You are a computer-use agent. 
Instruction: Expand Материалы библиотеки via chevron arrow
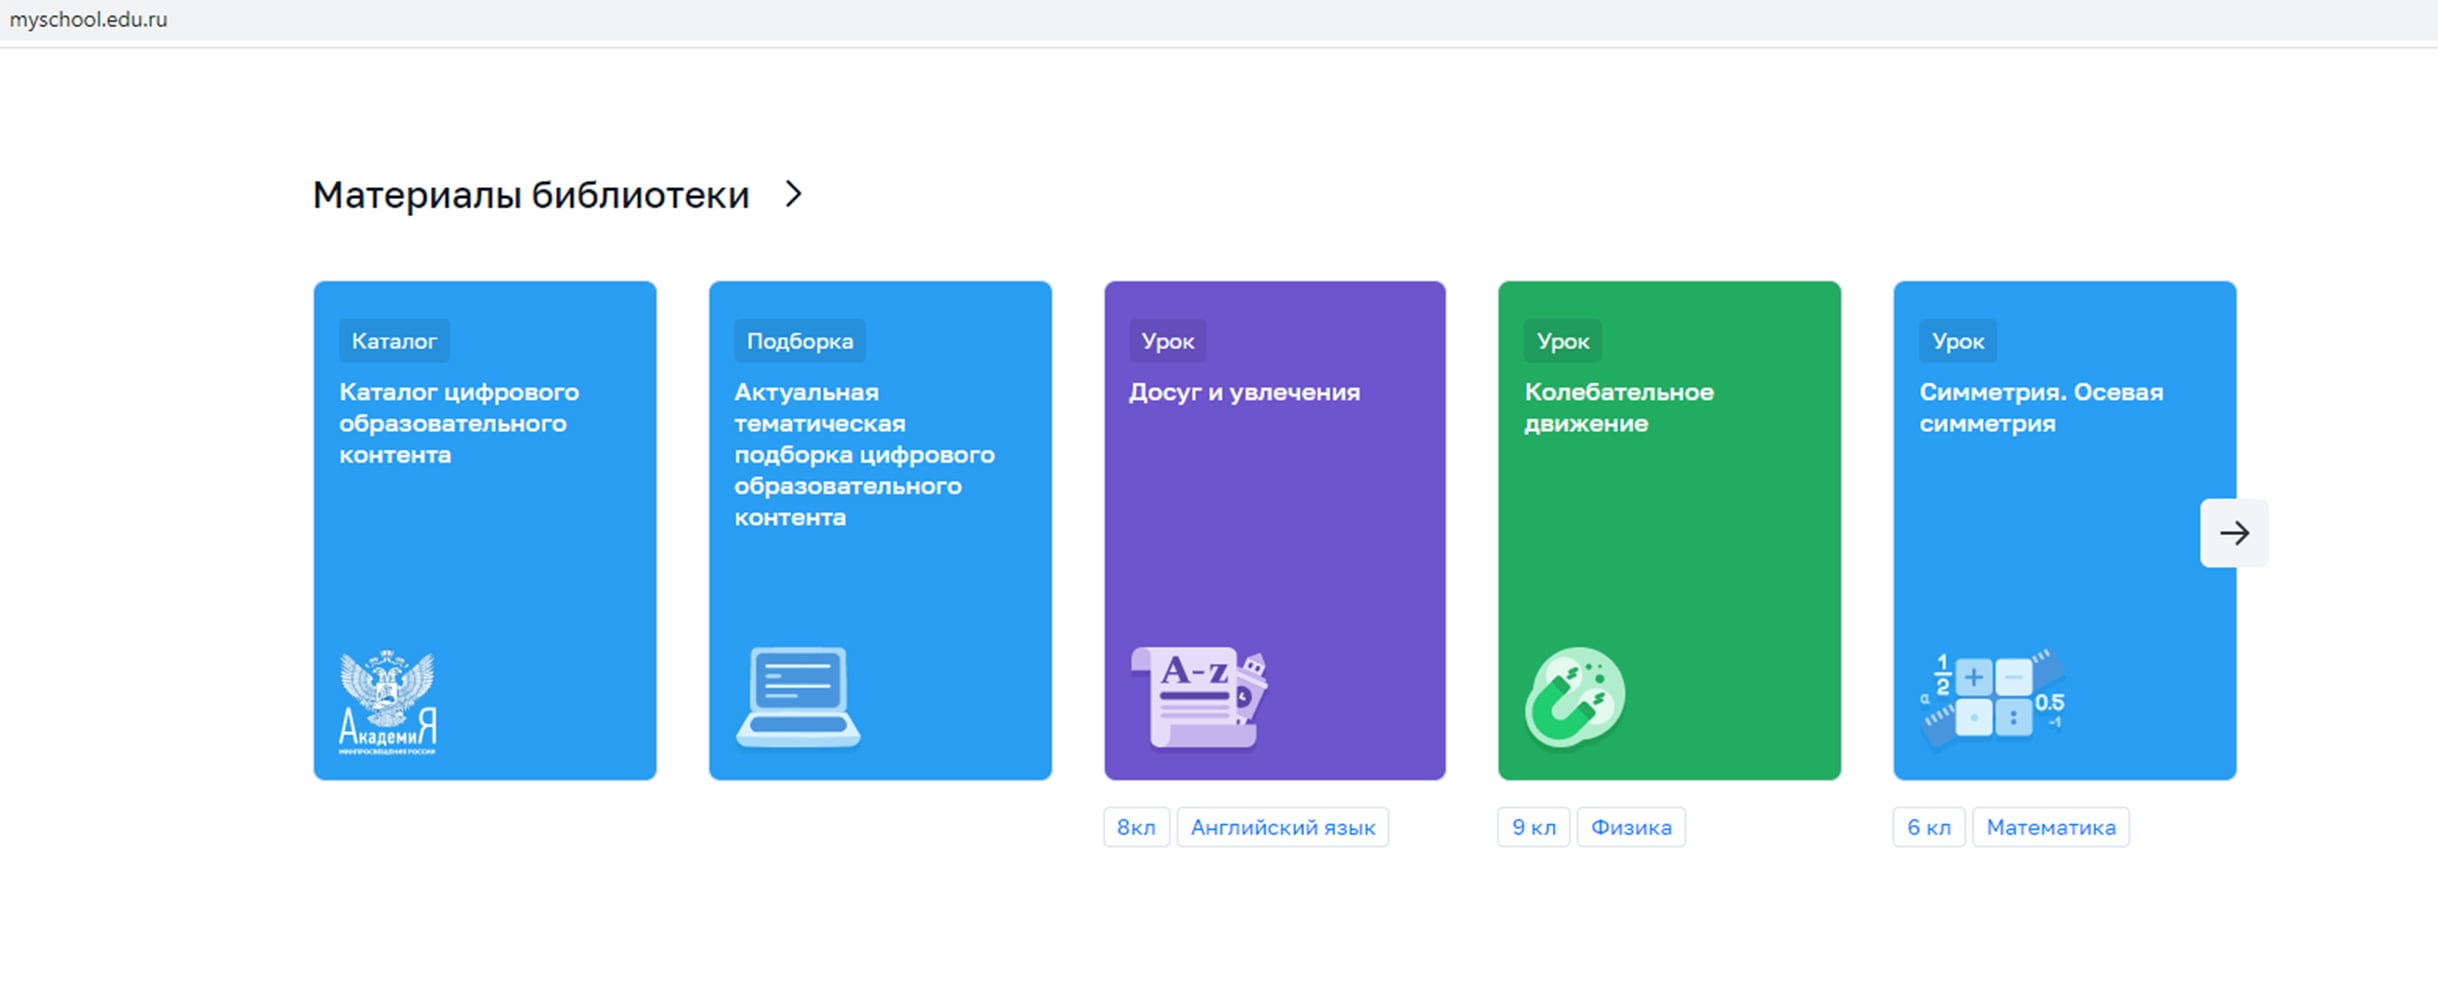coord(793,194)
